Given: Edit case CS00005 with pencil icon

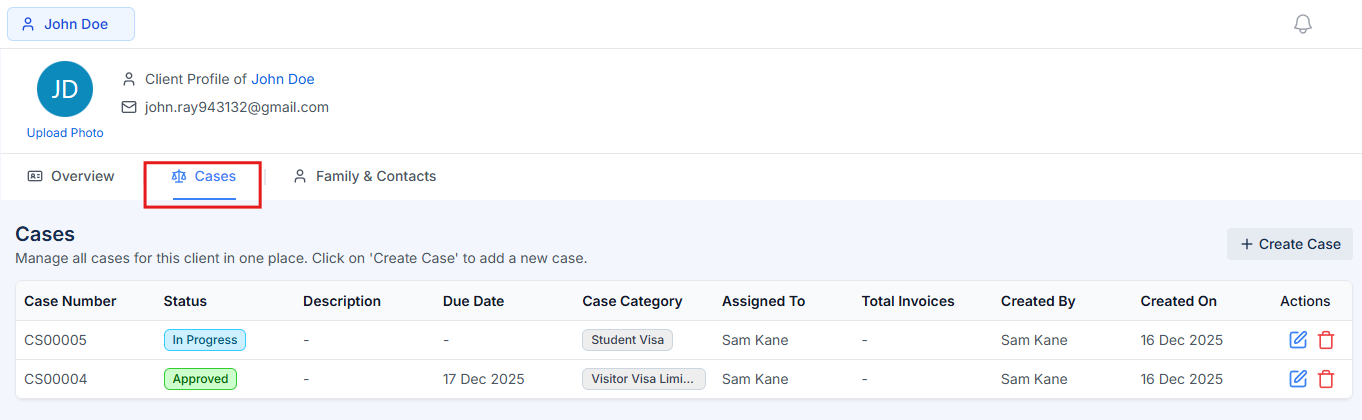Looking at the screenshot, I should [x=1298, y=340].
